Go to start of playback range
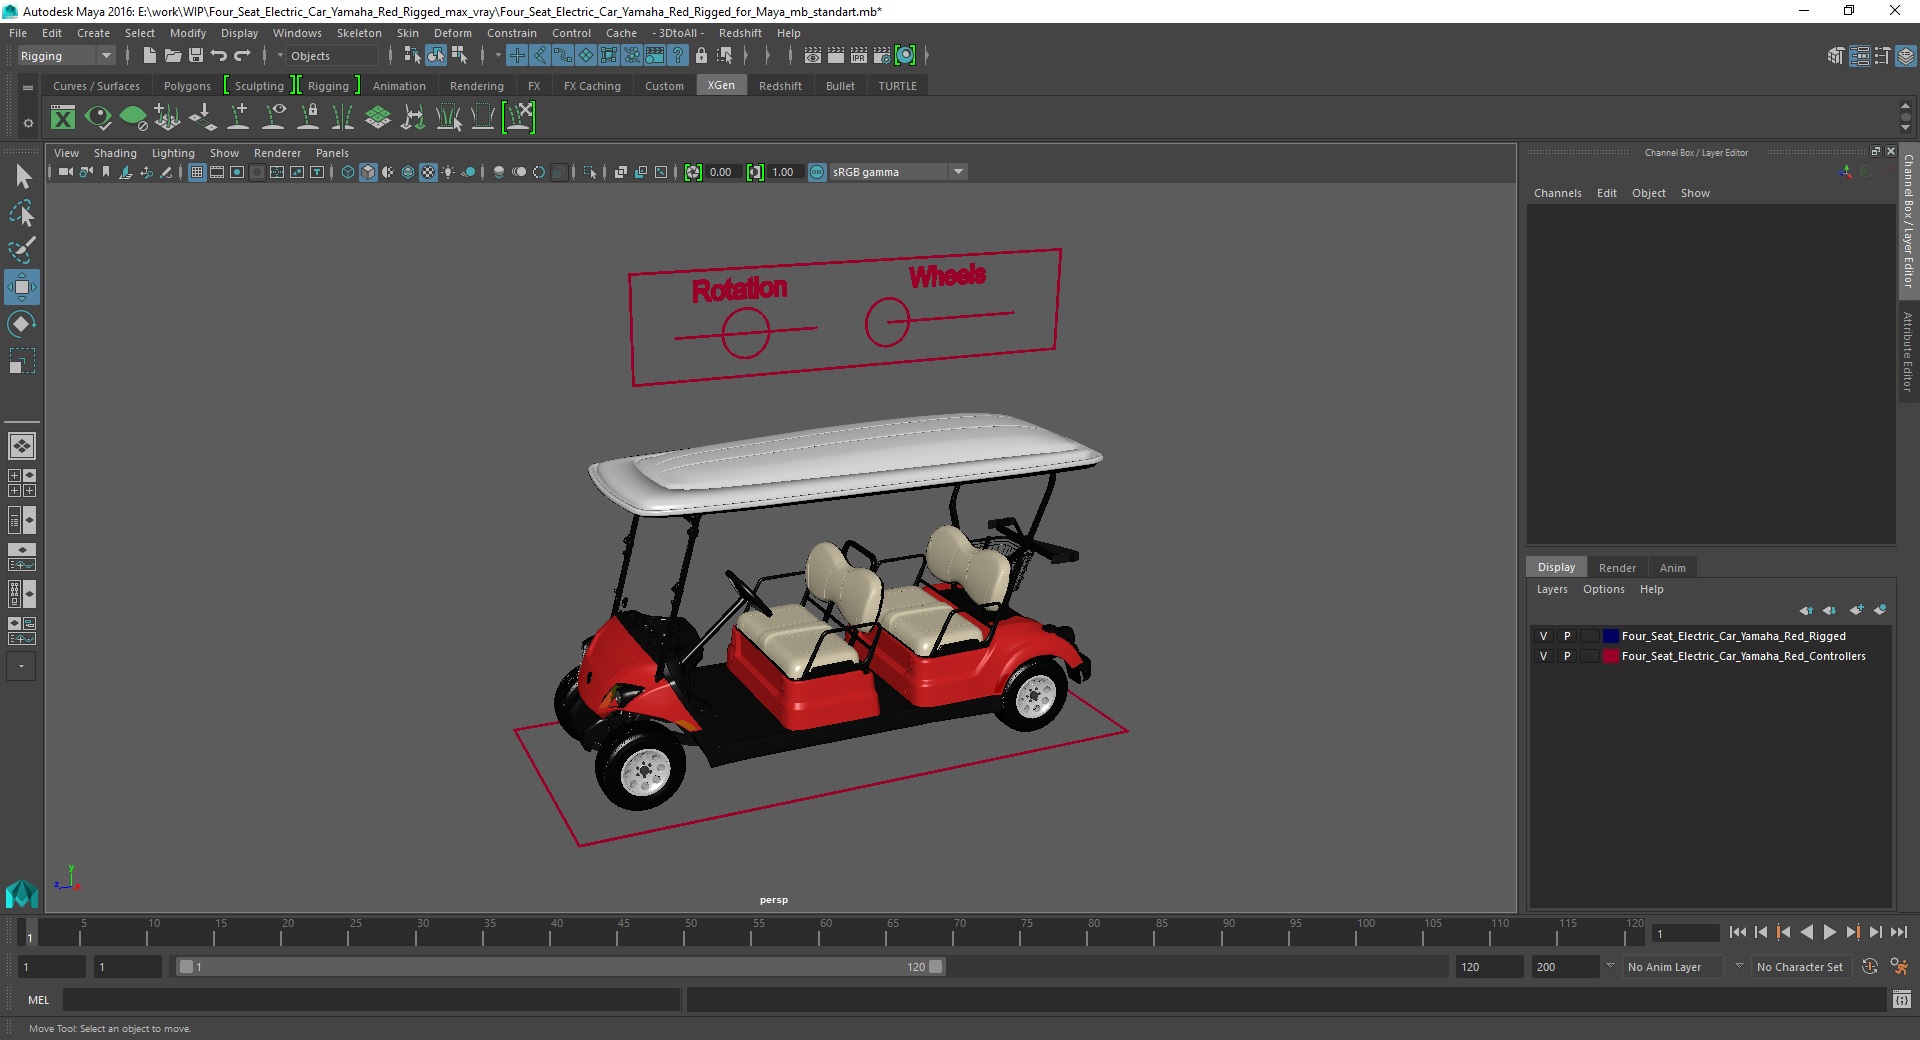The width and height of the screenshot is (1920, 1040). coord(1737,932)
